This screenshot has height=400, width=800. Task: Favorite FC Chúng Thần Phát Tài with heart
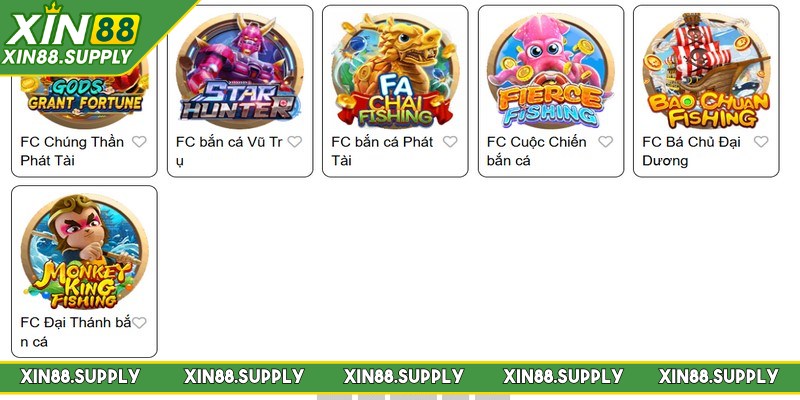point(139,141)
